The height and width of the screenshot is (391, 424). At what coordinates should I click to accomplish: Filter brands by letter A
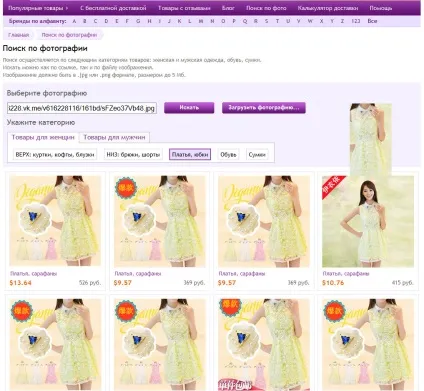(x=74, y=21)
